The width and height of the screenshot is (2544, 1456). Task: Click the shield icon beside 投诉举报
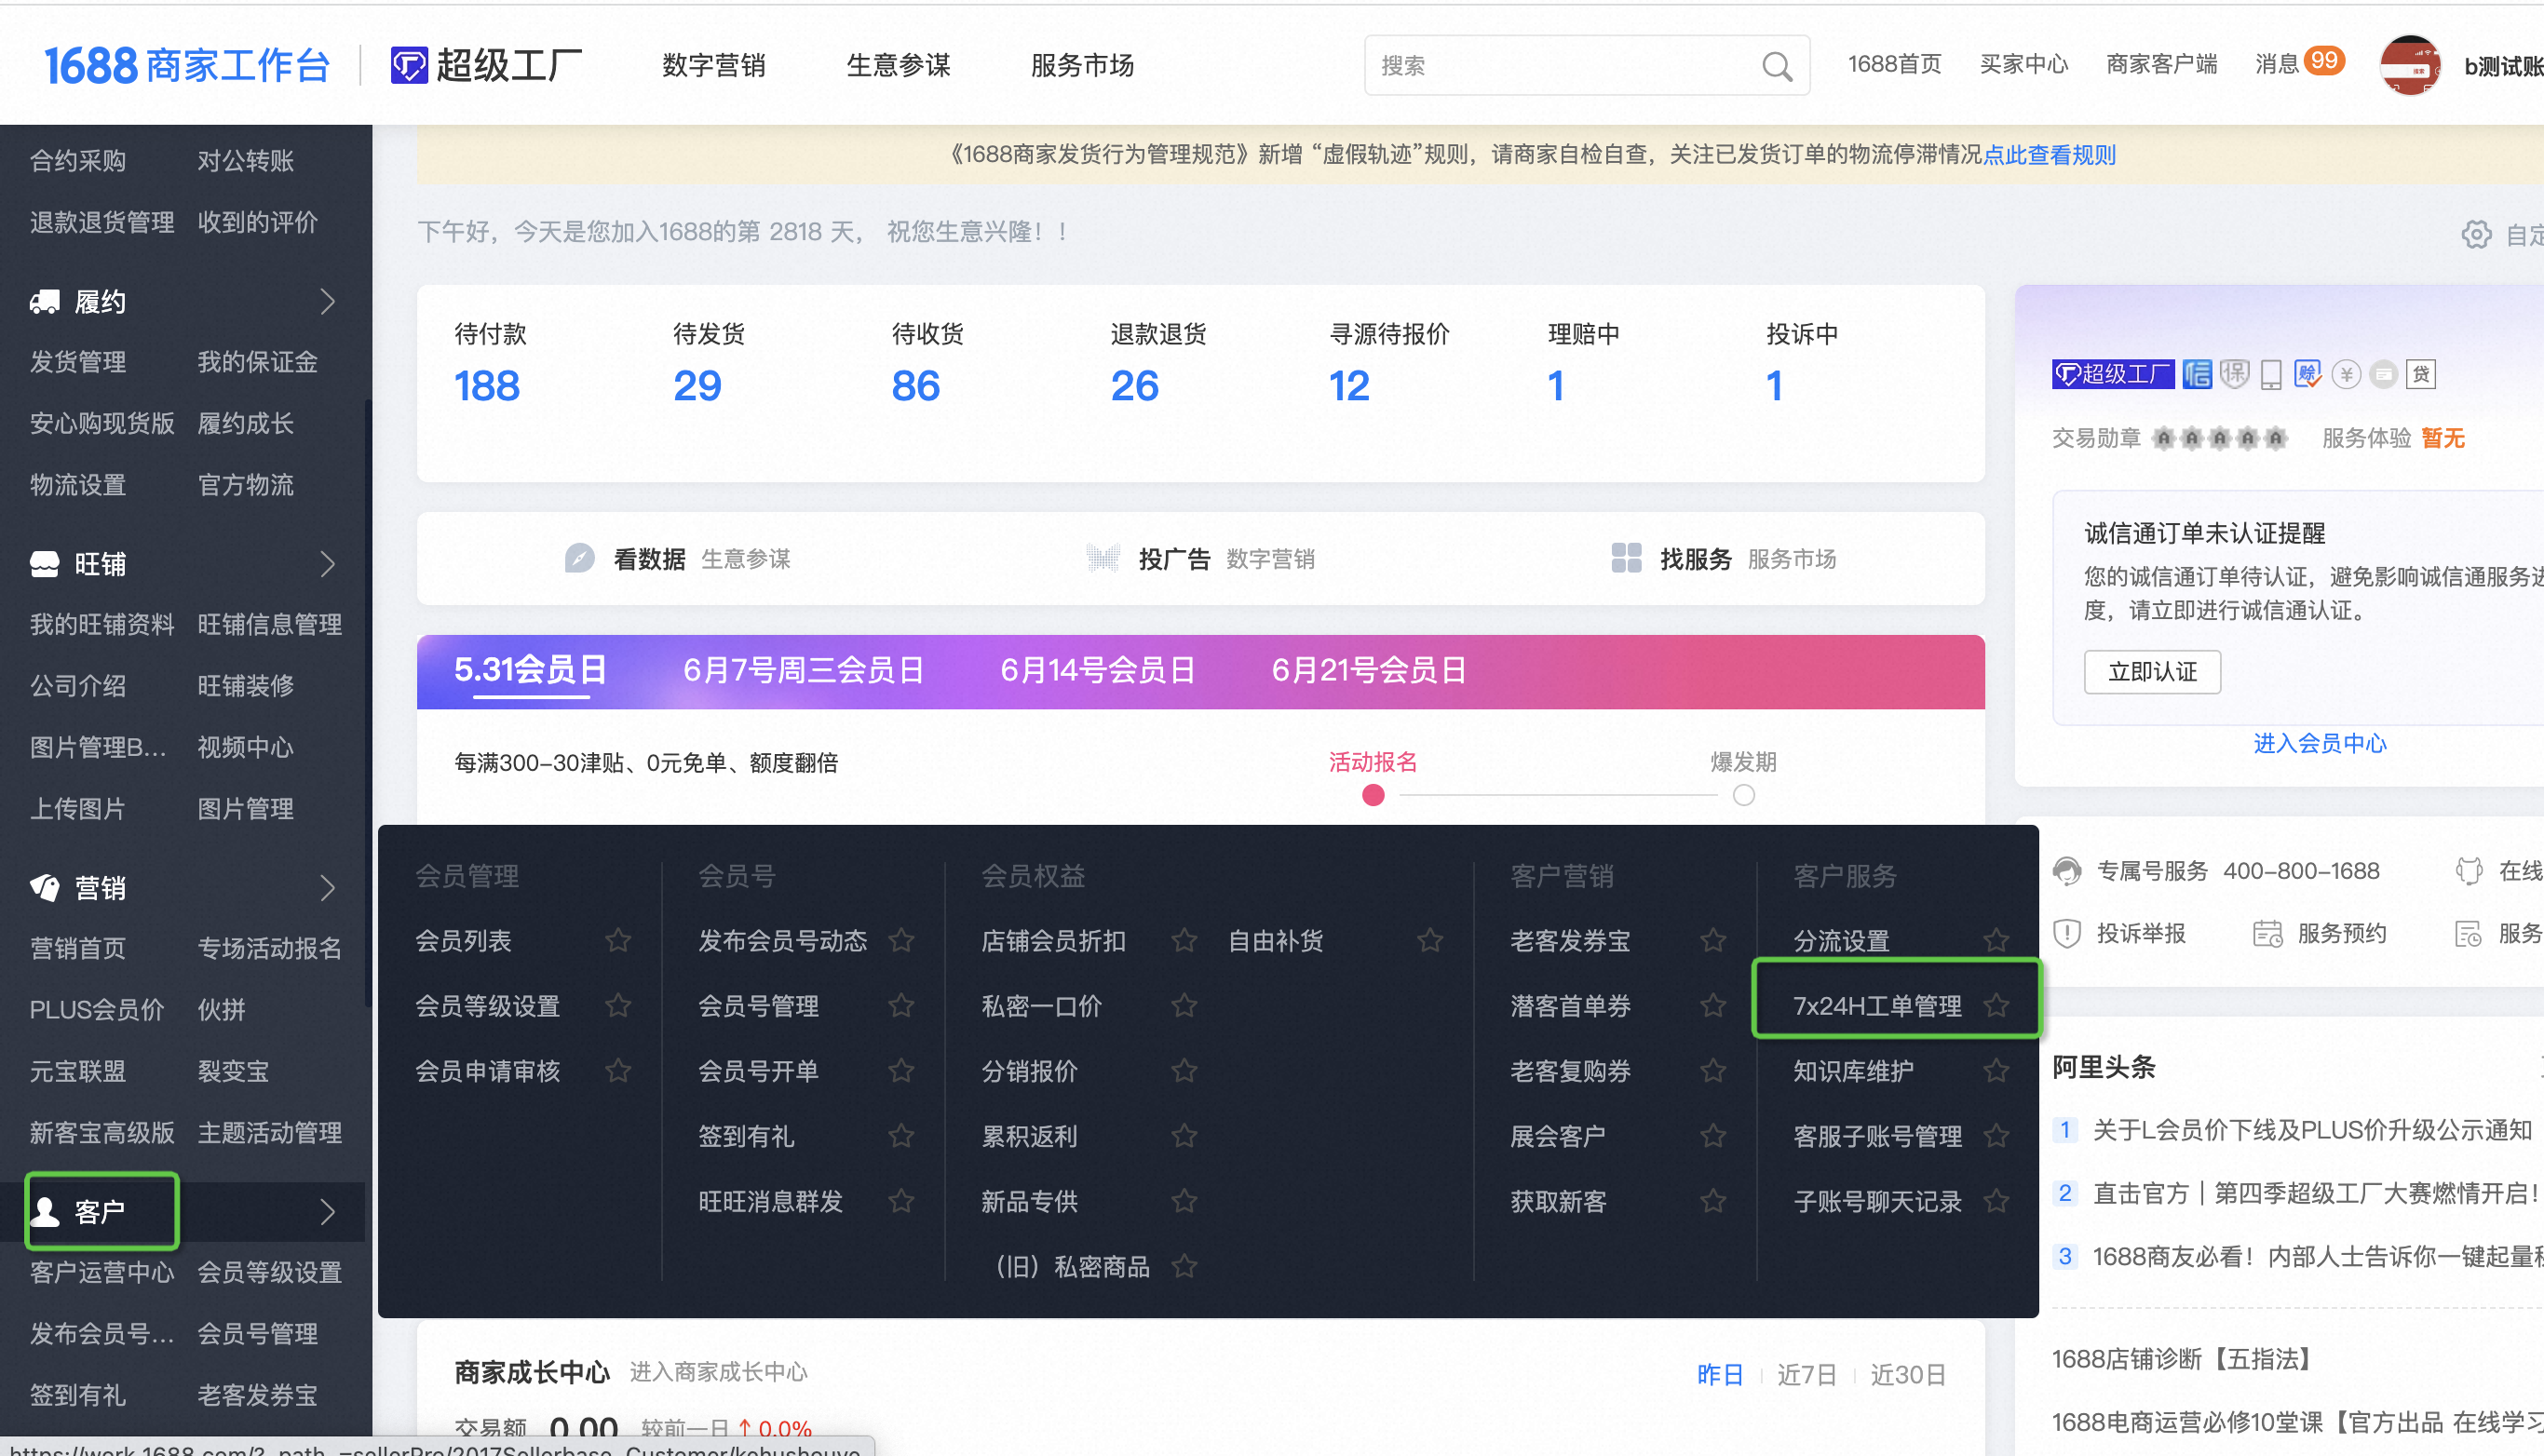coord(2067,933)
